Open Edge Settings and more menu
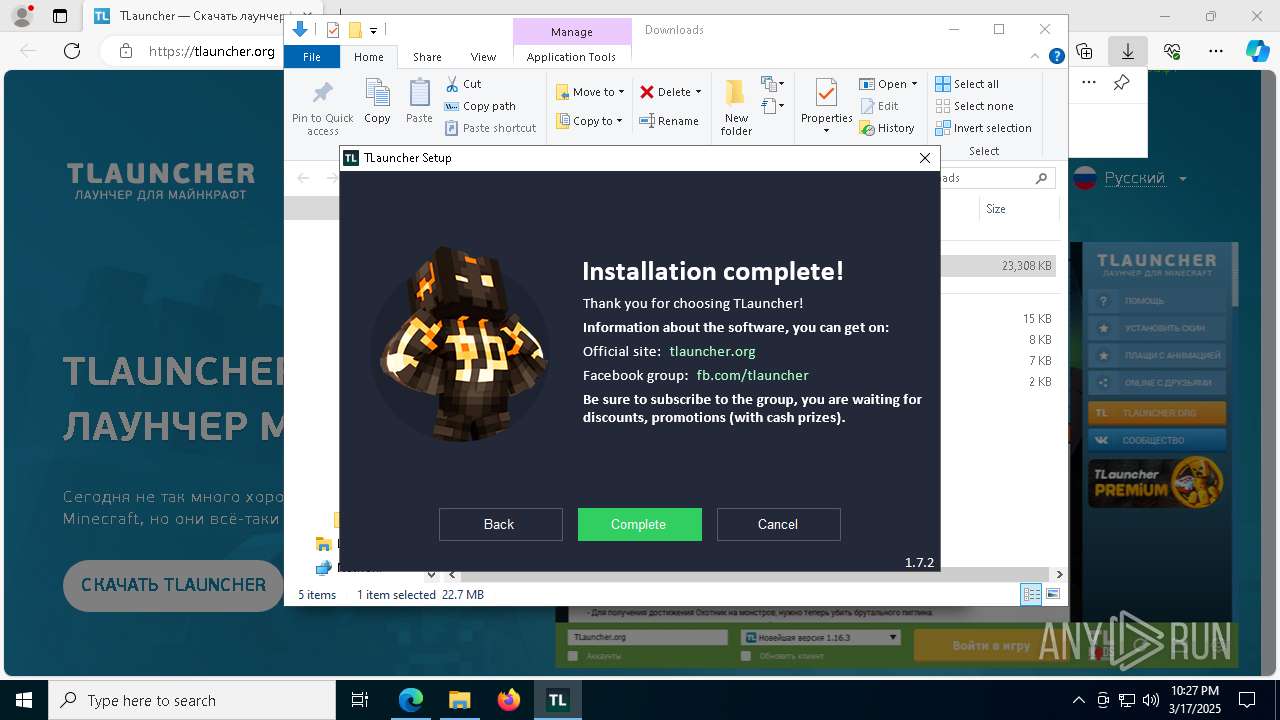This screenshot has height=720, width=1280. coord(1216,50)
